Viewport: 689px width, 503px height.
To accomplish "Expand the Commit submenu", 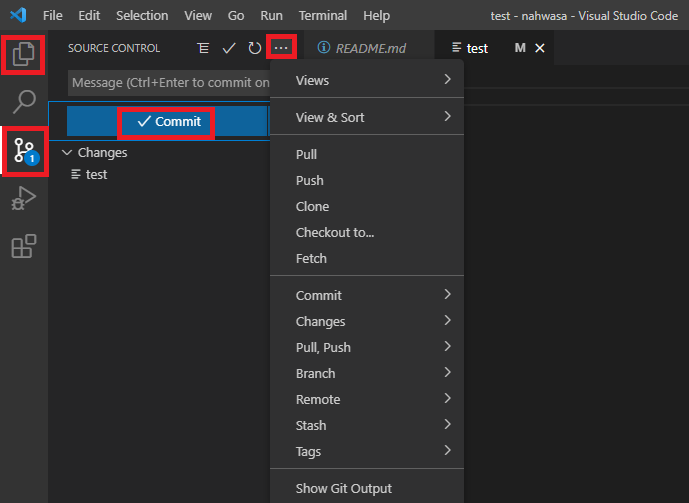I will tap(367, 295).
